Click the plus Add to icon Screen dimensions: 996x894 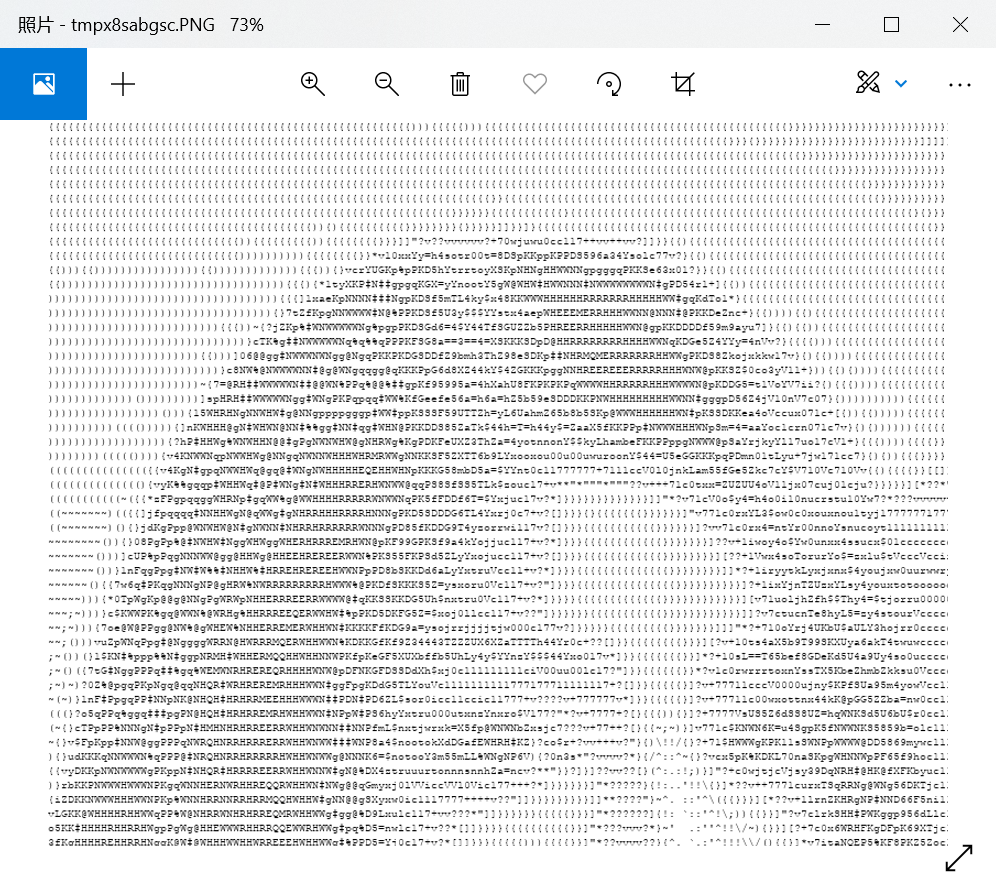(123, 84)
